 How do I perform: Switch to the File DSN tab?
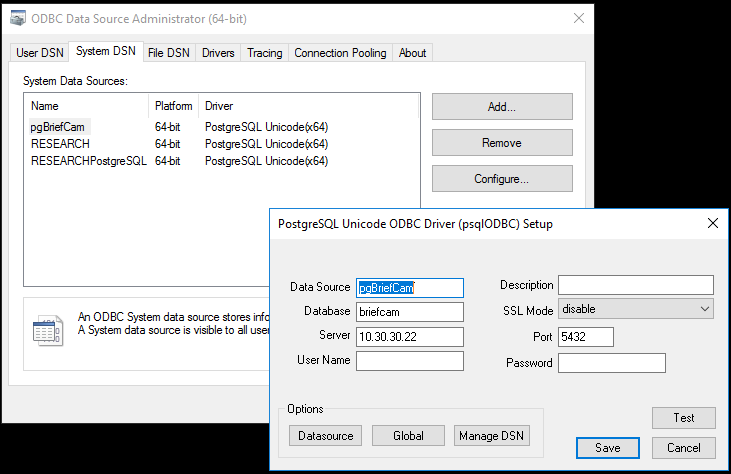click(x=169, y=53)
